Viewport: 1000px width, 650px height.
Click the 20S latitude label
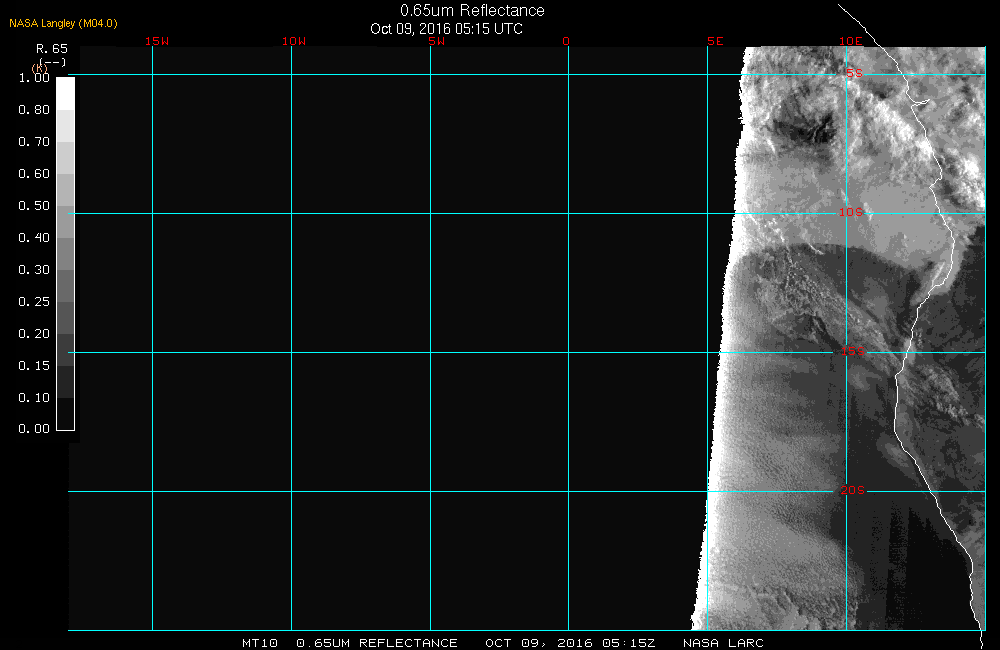[853, 490]
